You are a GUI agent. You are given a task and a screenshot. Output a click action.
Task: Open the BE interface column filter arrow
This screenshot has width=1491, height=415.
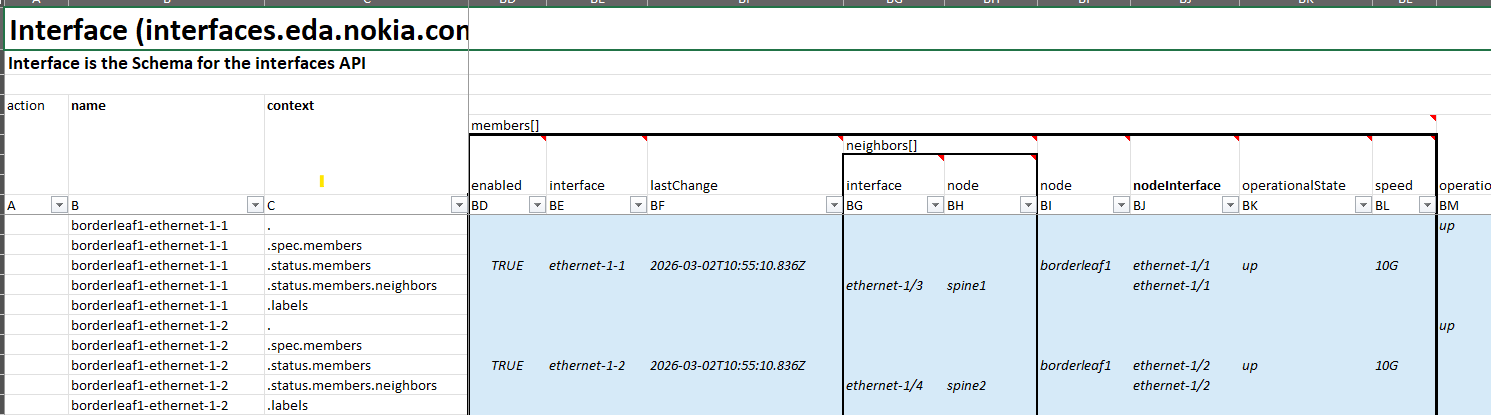coord(639,205)
